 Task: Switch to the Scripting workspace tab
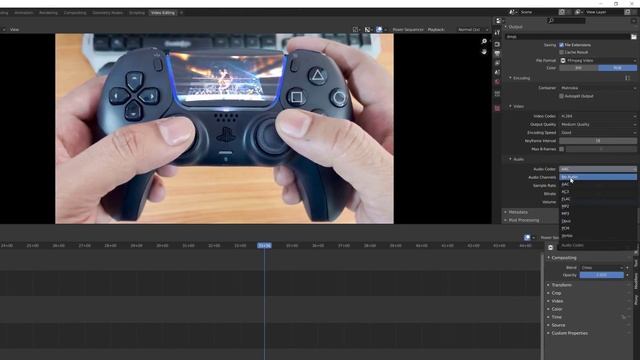click(x=137, y=13)
